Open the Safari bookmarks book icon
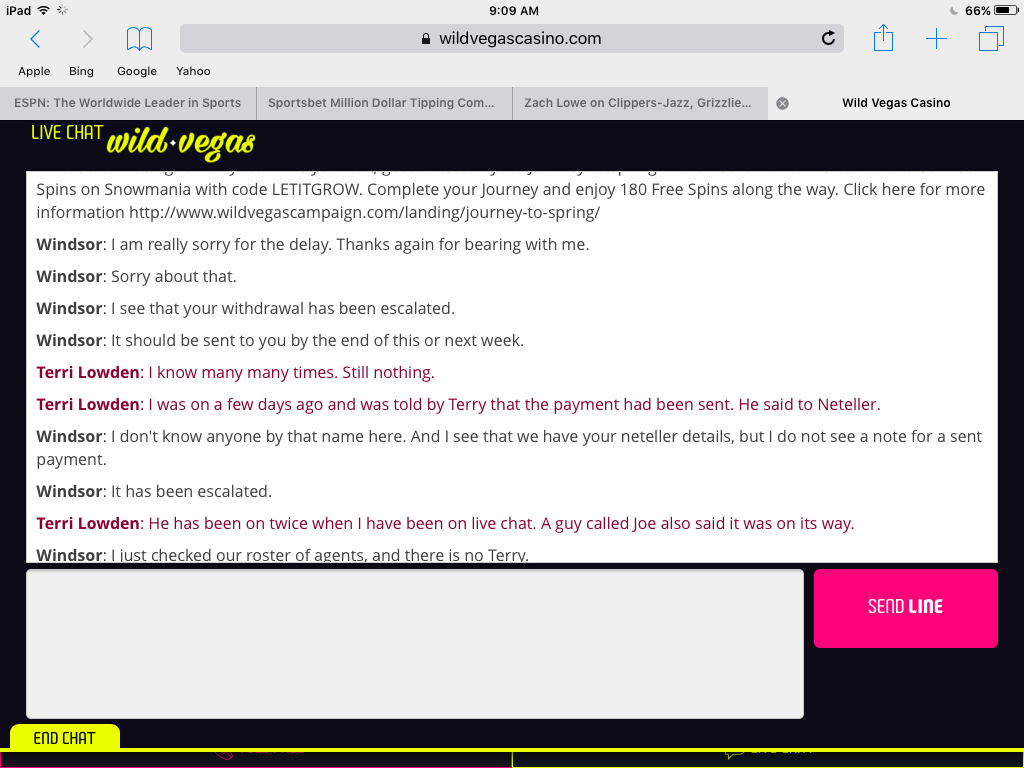This screenshot has height=768, width=1024. tap(139, 39)
